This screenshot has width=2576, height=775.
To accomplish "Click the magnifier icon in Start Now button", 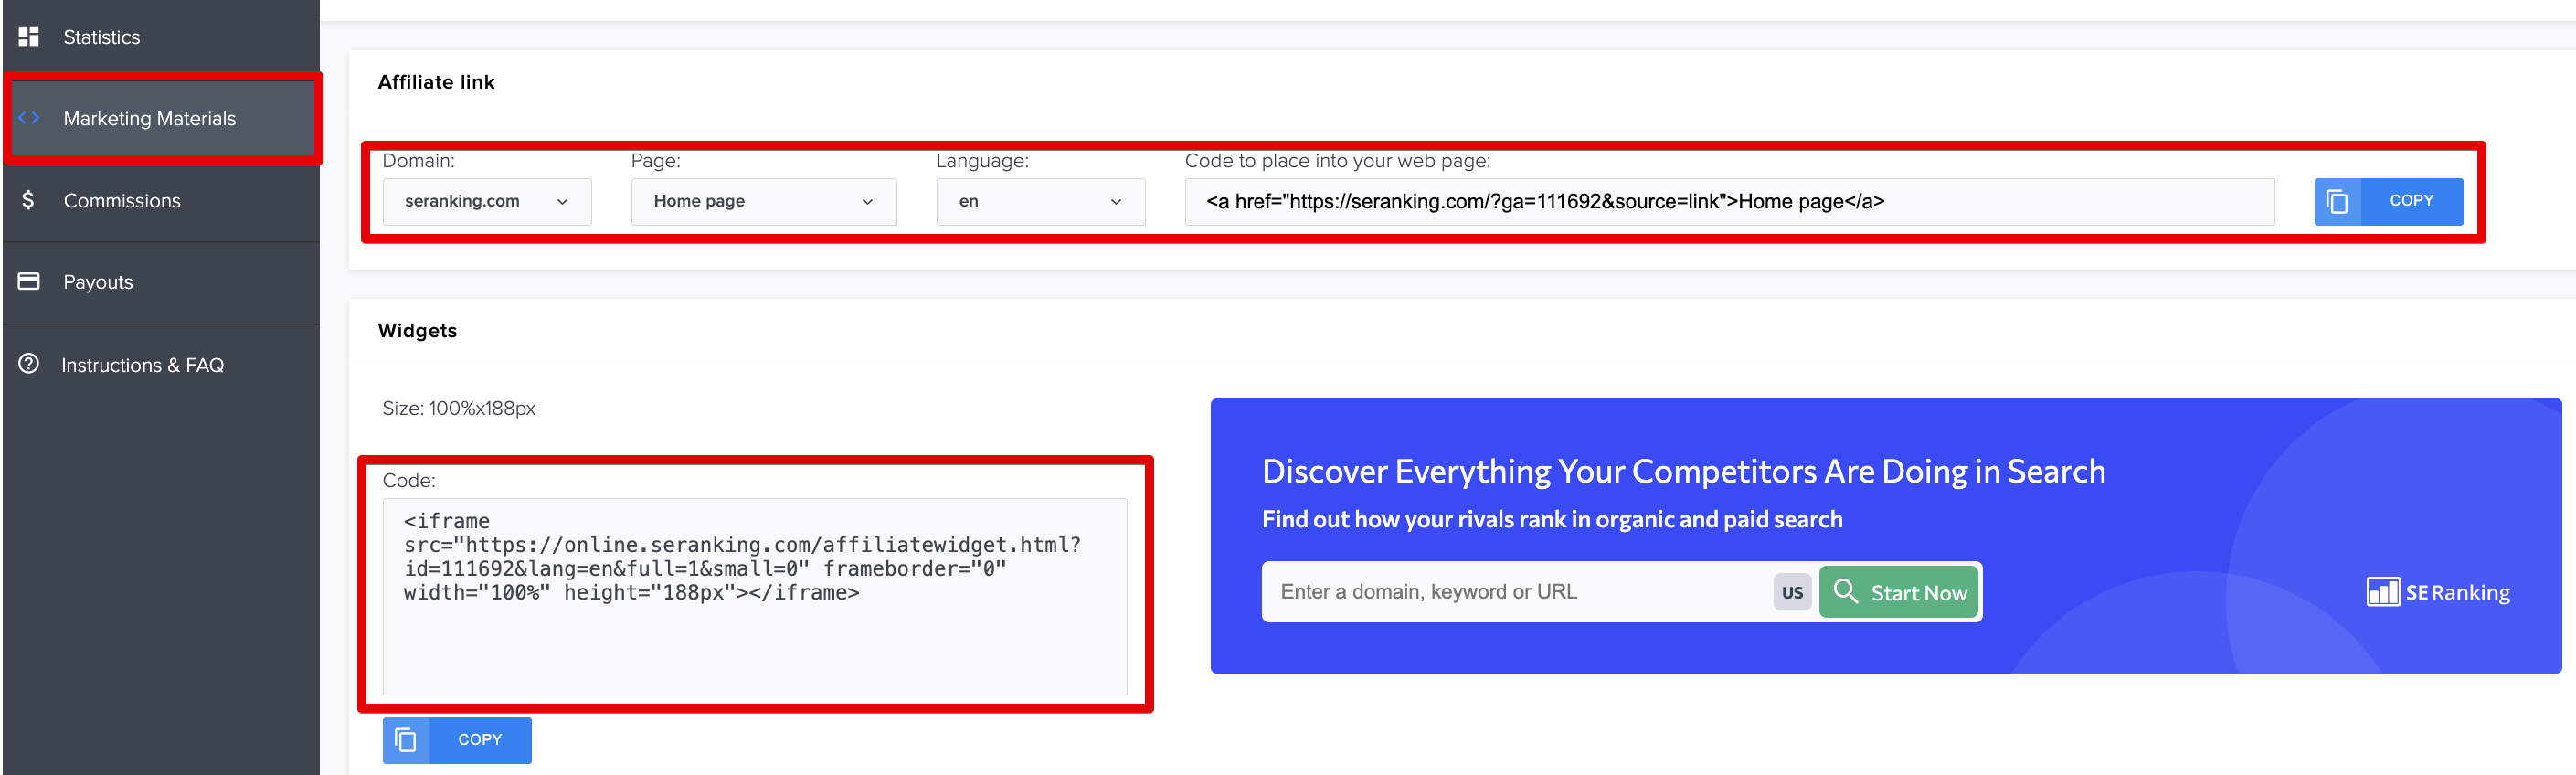I will click(1846, 592).
